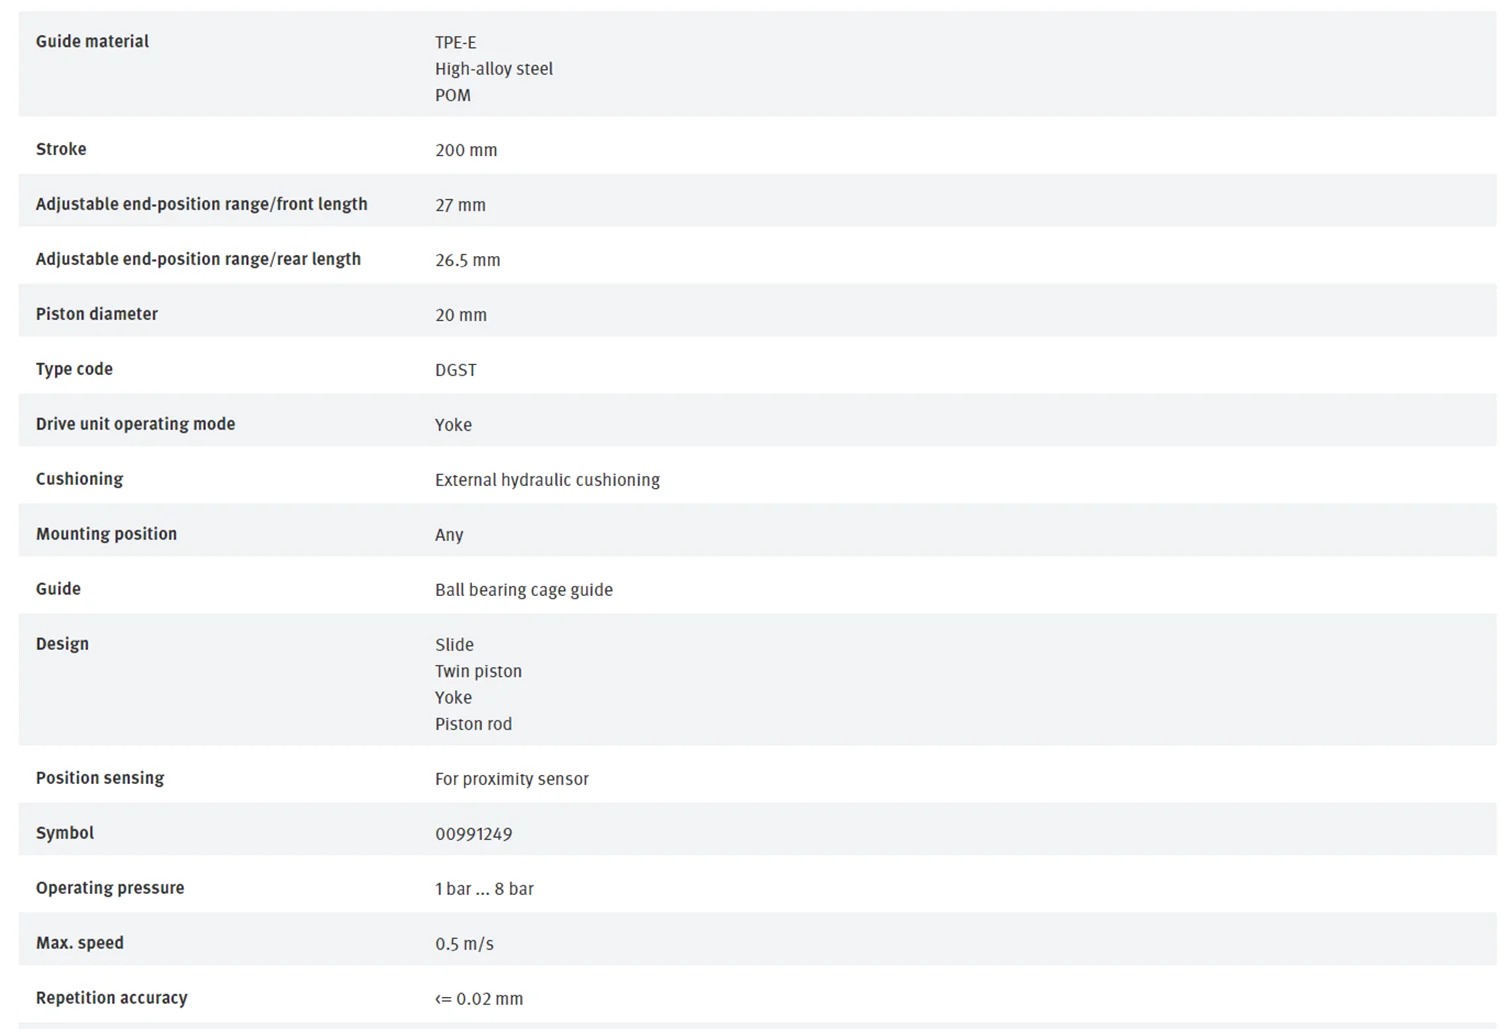Click the Drive unit operating mode label
Viewport: 1500px width, 1029px height.
click(135, 424)
